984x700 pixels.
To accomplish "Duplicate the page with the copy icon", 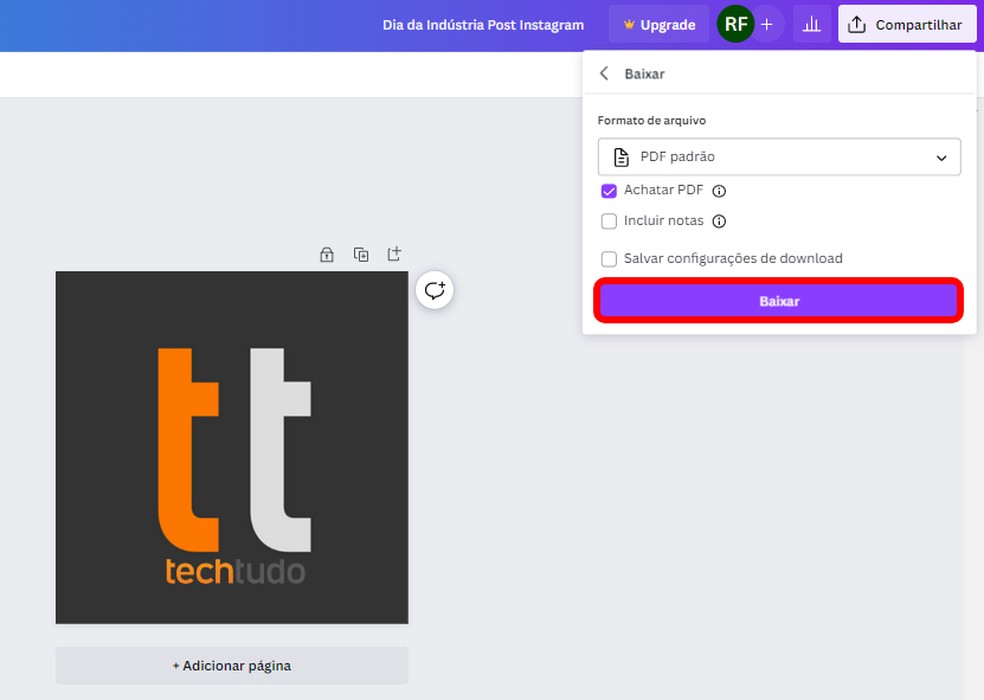I will pyautogui.click(x=361, y=254).
